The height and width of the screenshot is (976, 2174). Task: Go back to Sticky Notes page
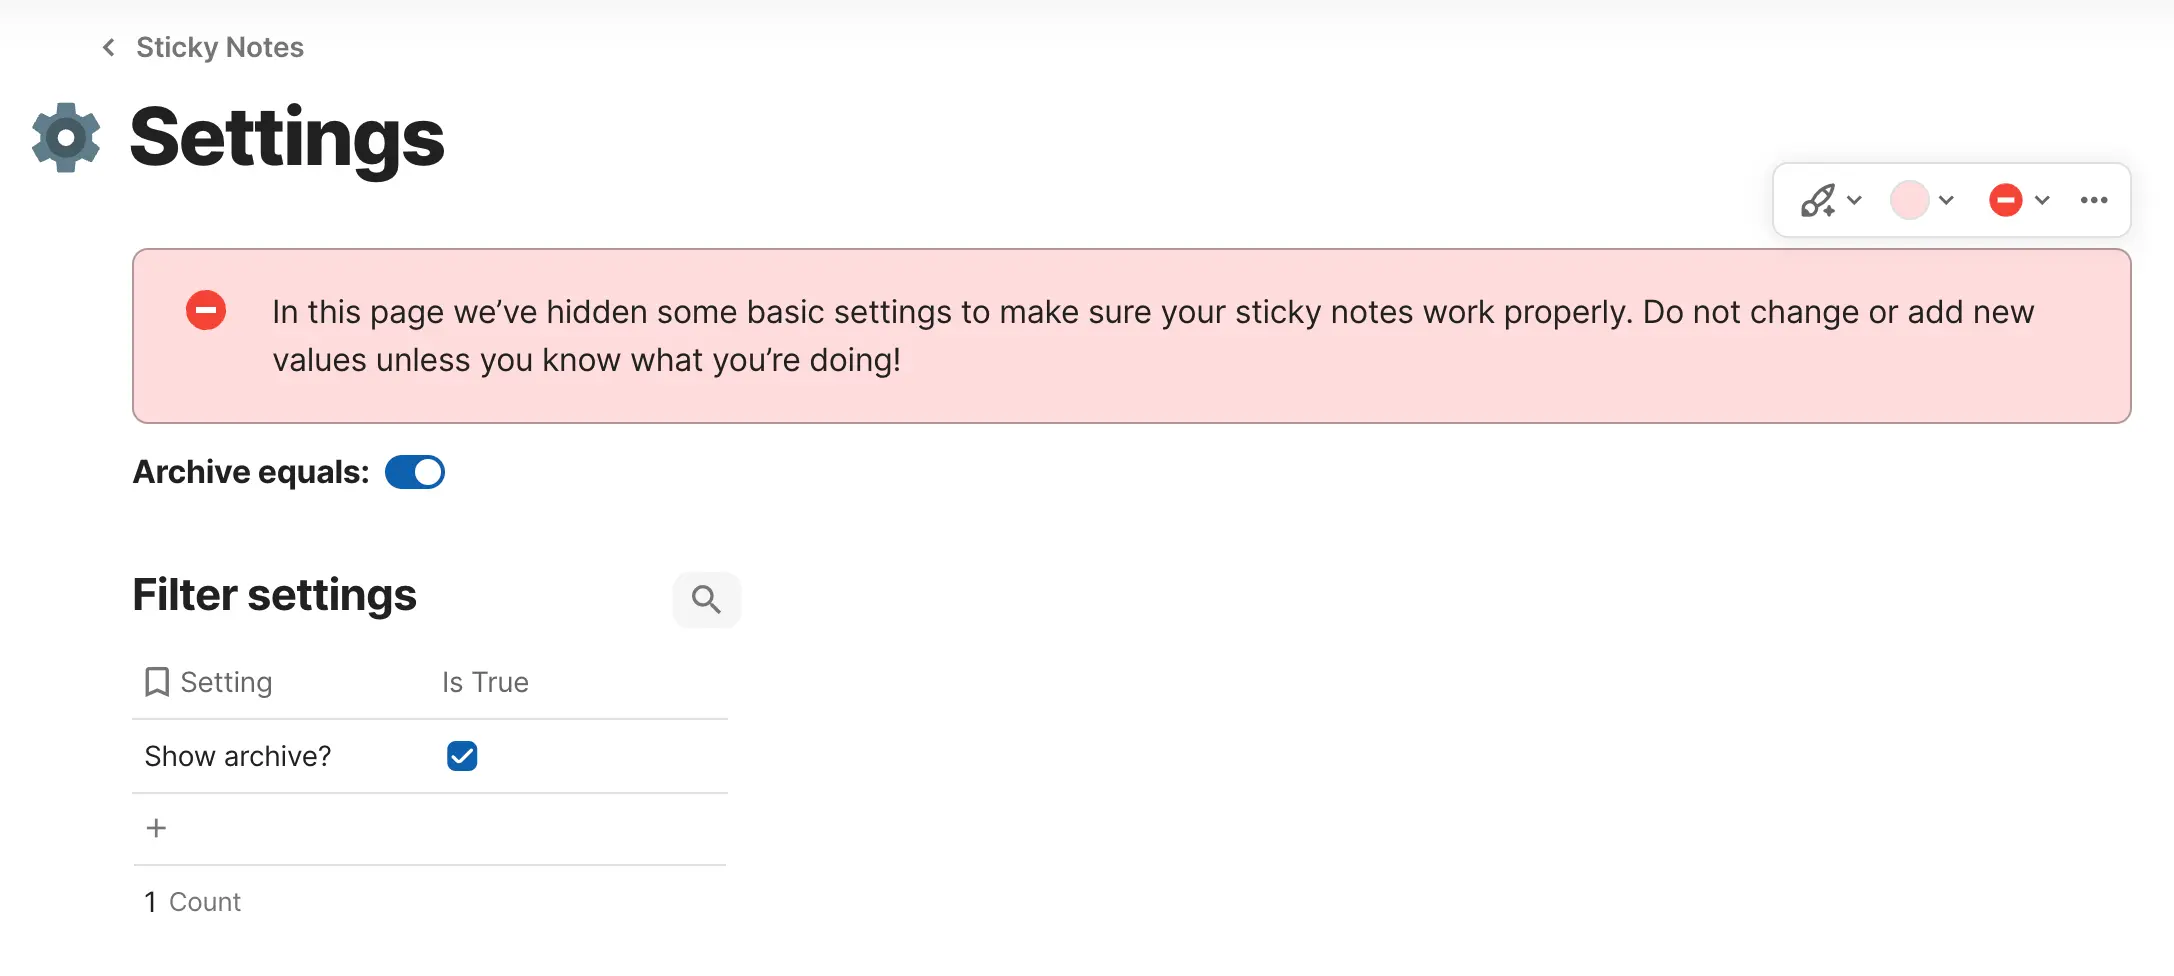click(220, 47)
